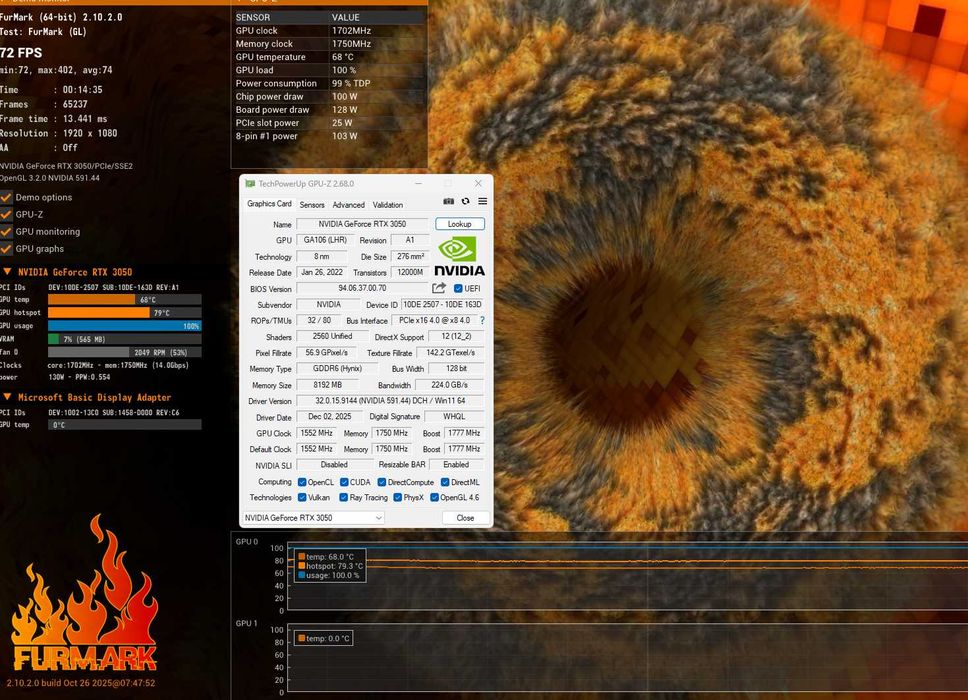968x700 pixels.
Task: Switch to the Graphics Card tab
Action: tap(269, 204)
